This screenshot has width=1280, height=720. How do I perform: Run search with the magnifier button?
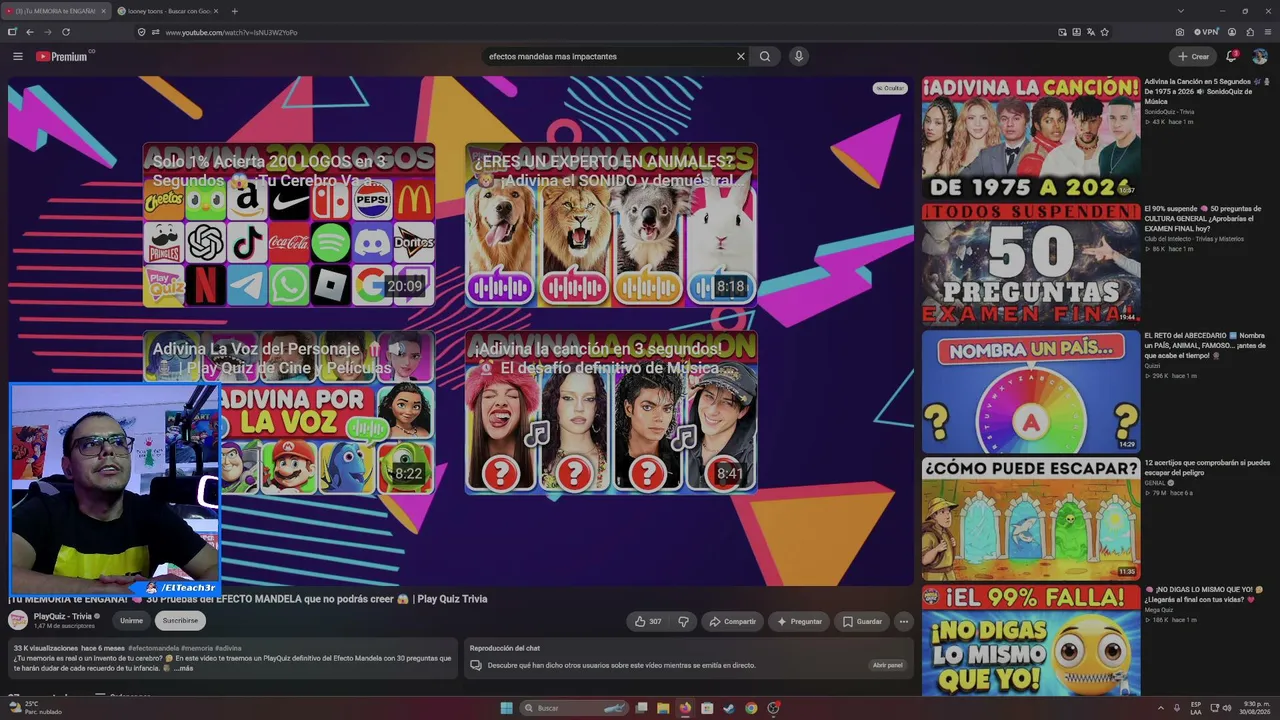pos(765,56)
